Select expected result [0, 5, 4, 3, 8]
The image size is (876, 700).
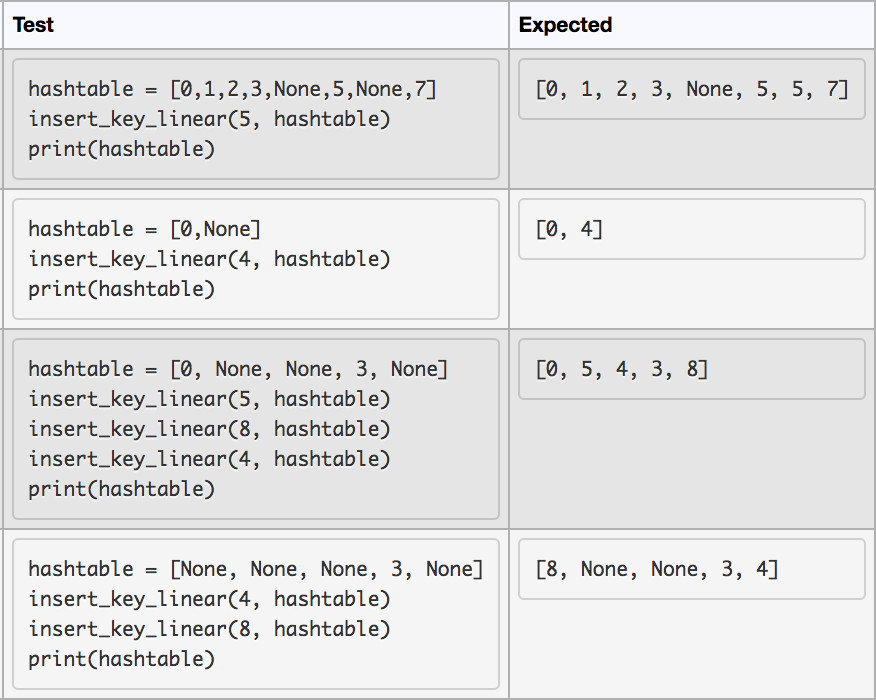tap(621, 369)
